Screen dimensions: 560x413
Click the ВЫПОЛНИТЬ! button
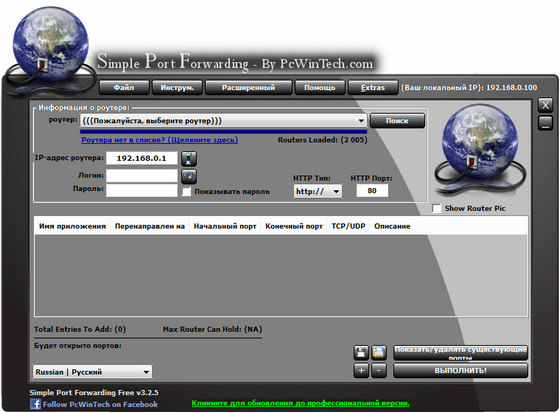460,370
